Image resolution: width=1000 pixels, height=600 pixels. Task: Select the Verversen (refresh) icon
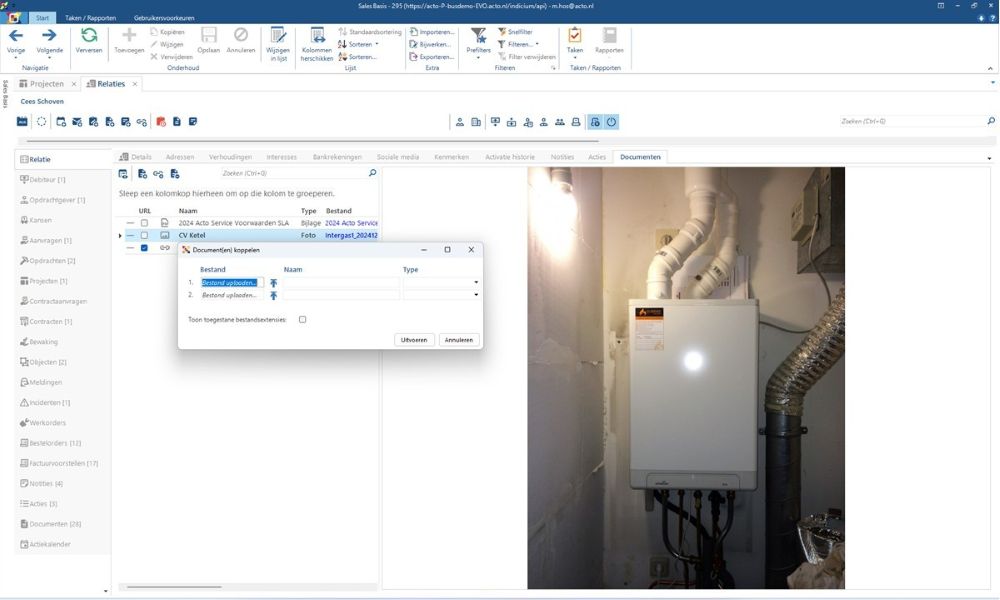[x=90, y=38]
